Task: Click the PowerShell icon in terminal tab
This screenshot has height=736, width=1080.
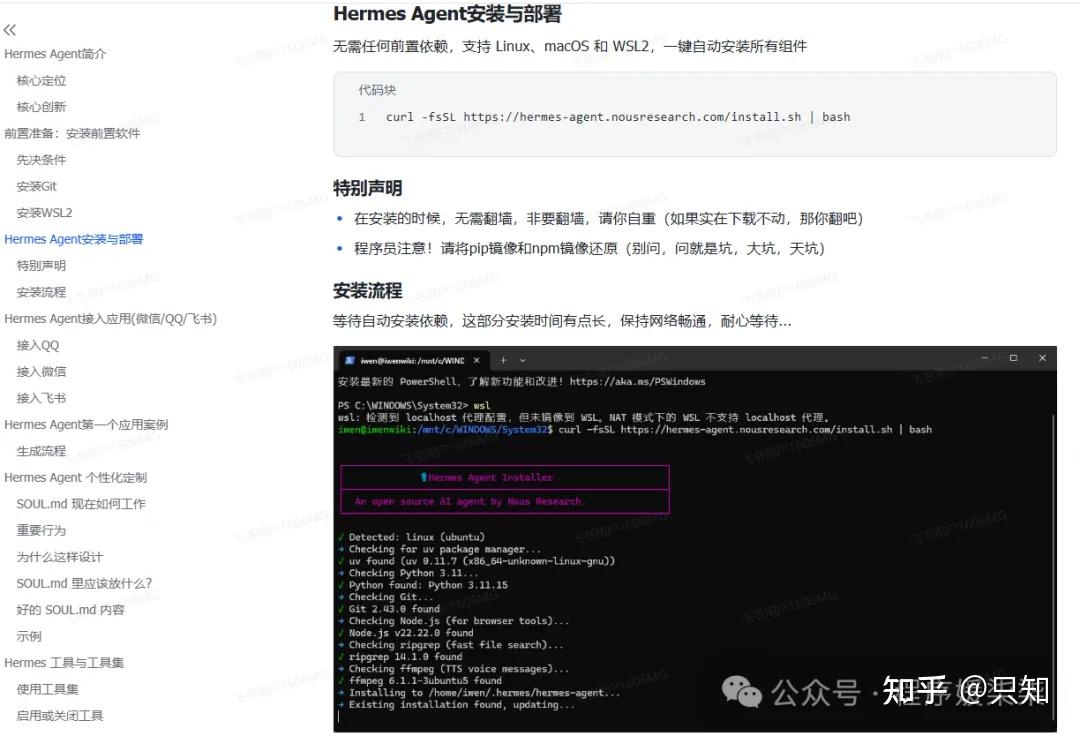Action: pyautogui.click(x=350, y=360)
